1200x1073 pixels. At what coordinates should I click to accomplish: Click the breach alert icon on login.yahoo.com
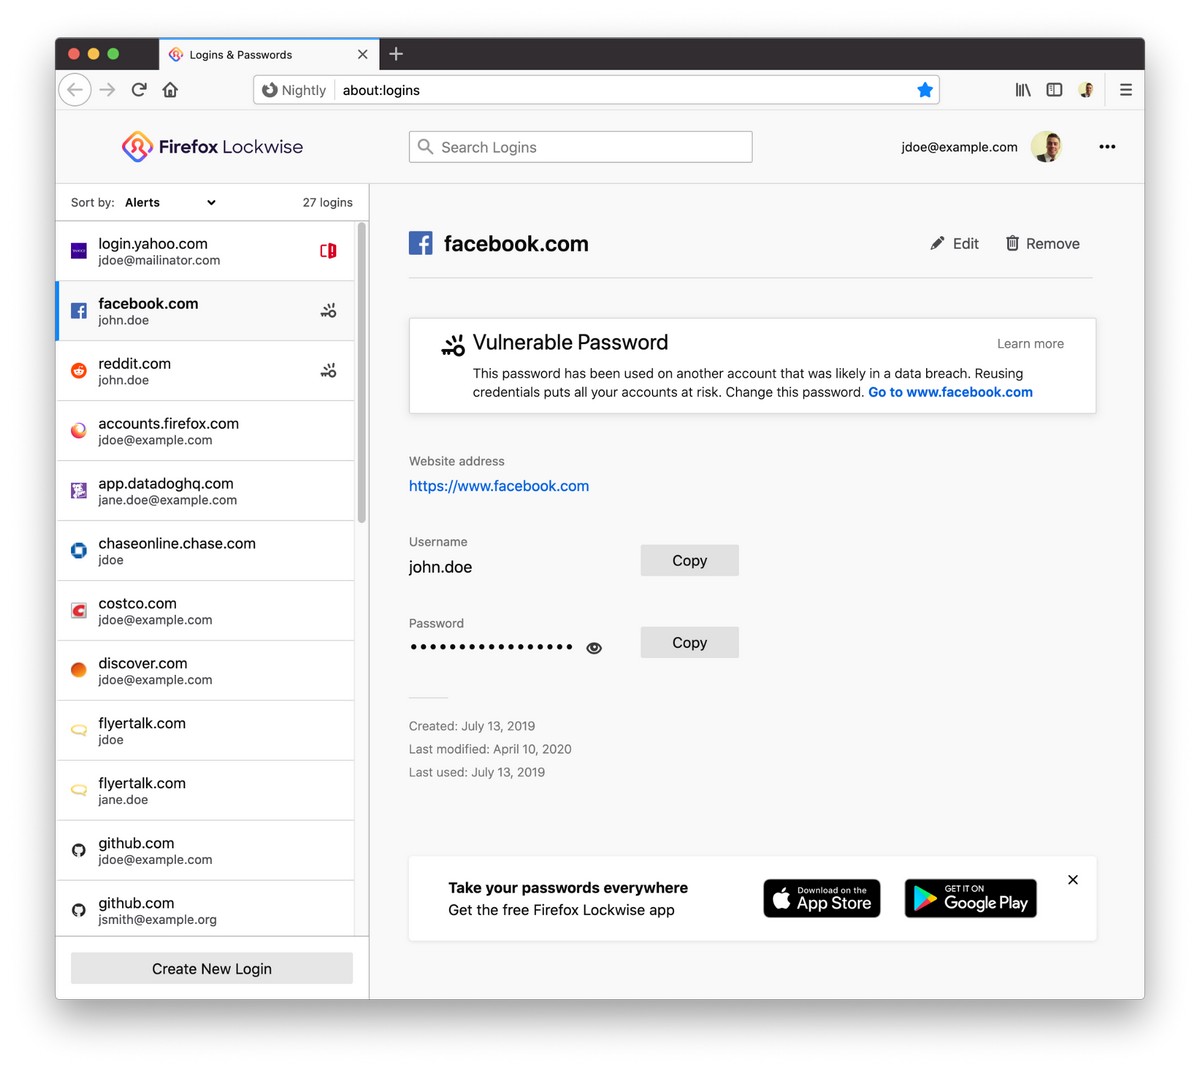coord(328,251)
